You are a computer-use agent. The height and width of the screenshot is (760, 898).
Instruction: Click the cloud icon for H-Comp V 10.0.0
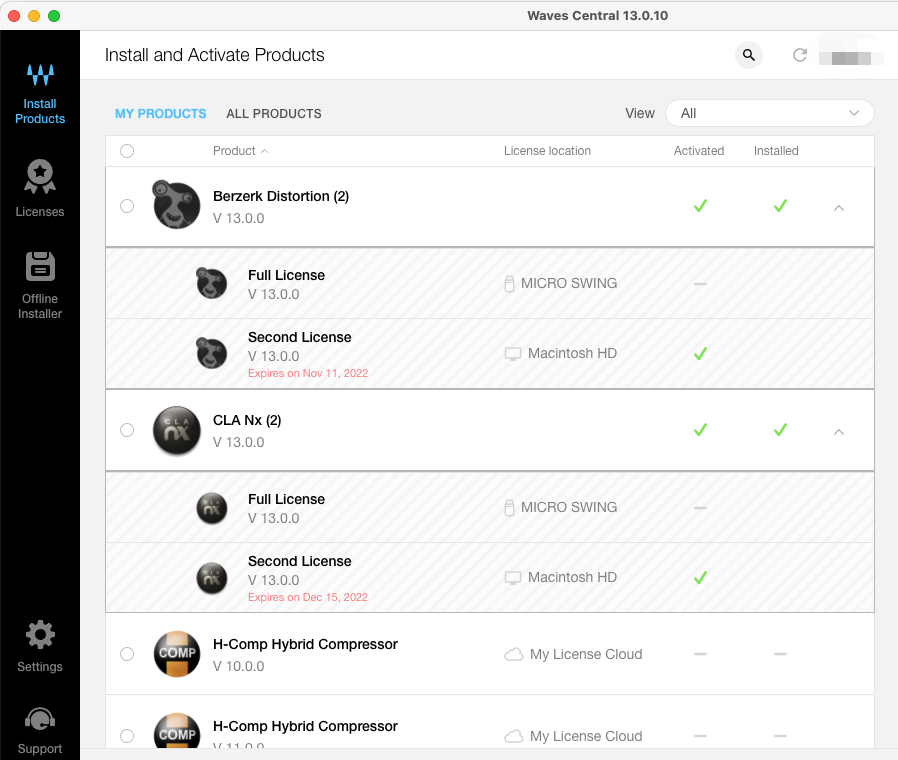pyautogui.click(x=514, y=654)
